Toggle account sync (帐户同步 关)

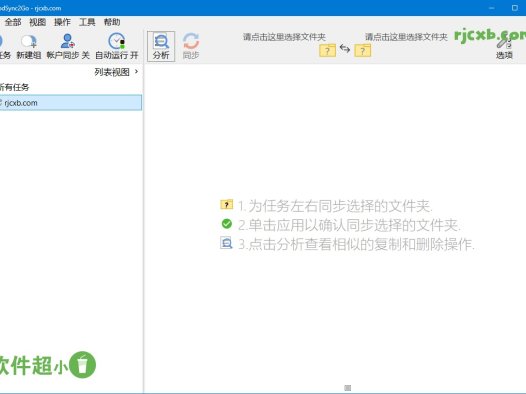pyautogui.click(x=68, y=47)
